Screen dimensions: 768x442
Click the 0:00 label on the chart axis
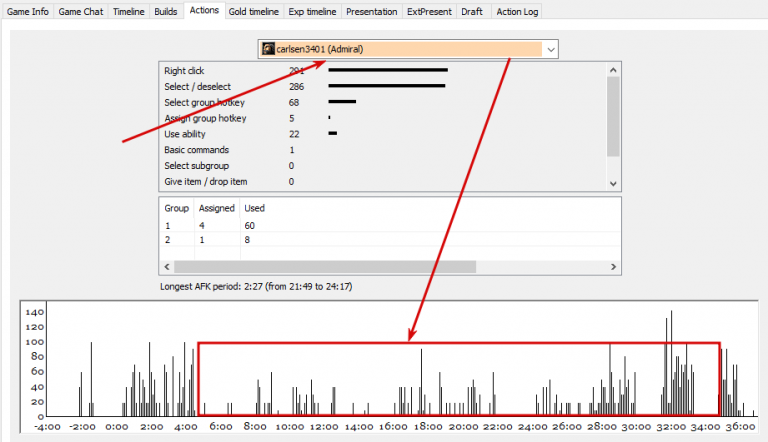click(117, 427)
